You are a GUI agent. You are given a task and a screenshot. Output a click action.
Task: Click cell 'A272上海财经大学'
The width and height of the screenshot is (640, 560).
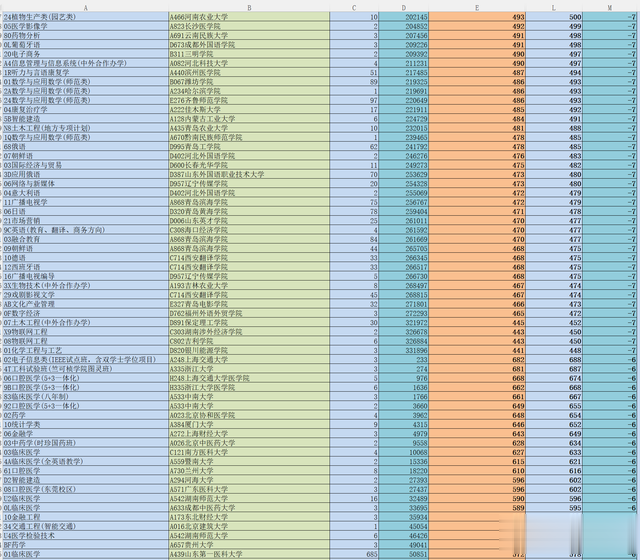tap(249, 433)
